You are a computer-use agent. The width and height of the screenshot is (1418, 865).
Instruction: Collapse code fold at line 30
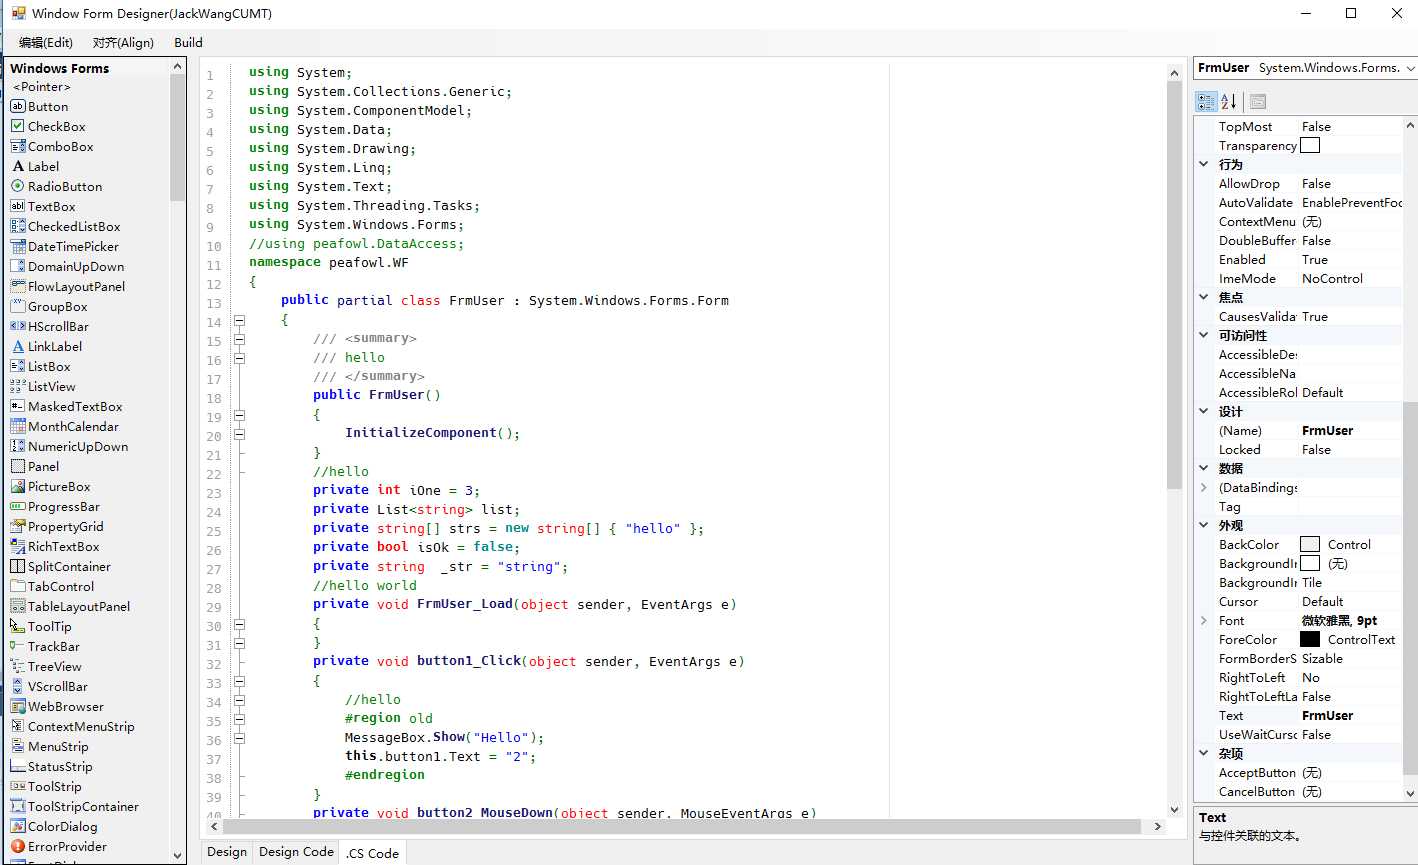click(239, 625)
